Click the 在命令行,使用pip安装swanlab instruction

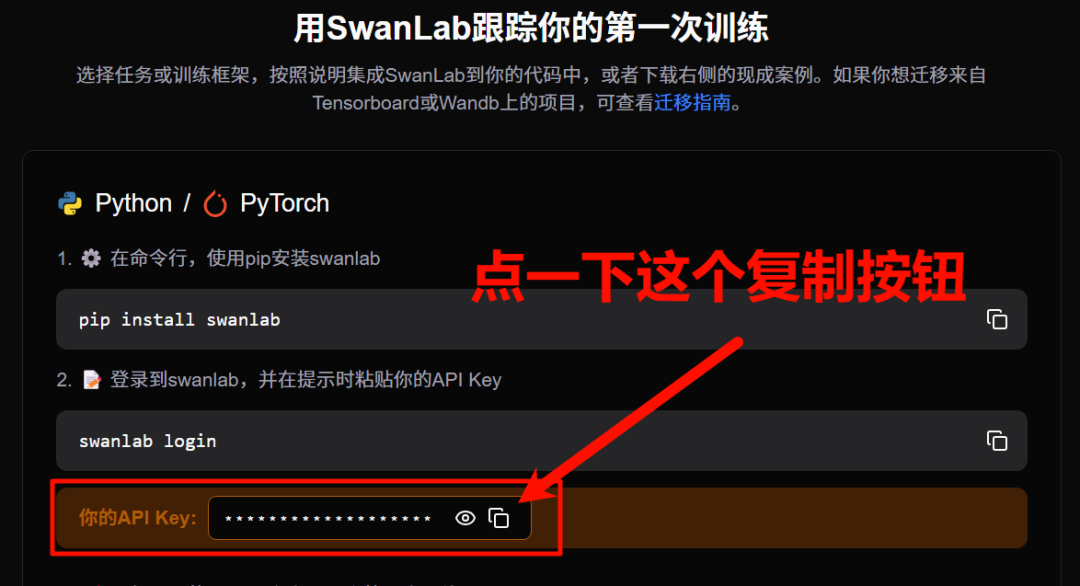pos(245,259)
